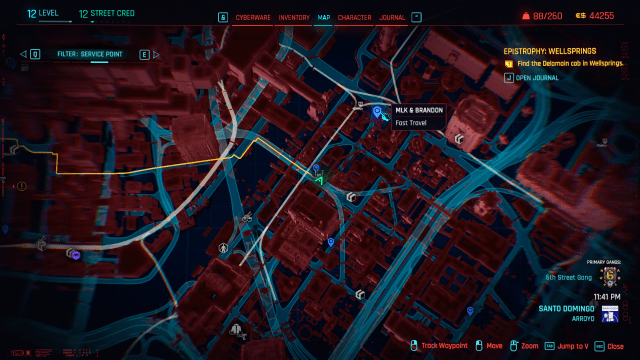Open the Journal tab
This screenshot has width=640, height=360.
click(x=392, y=18)
